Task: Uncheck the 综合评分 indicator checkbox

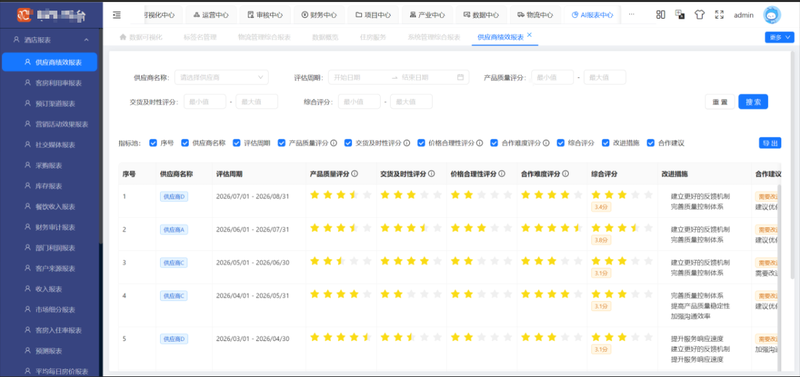Action: point(561,143)
